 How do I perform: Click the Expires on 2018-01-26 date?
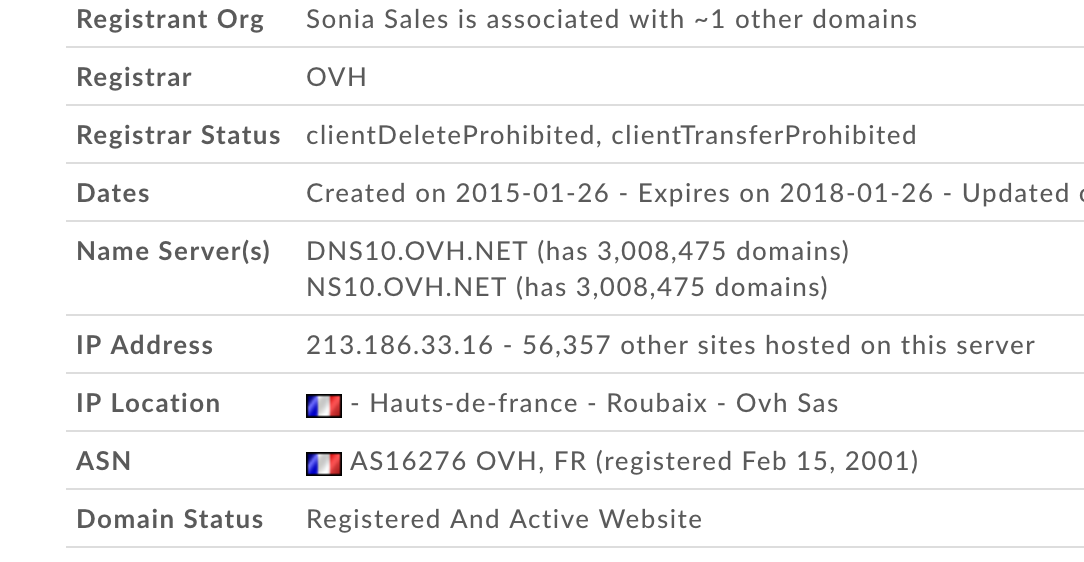click(785, 193)
